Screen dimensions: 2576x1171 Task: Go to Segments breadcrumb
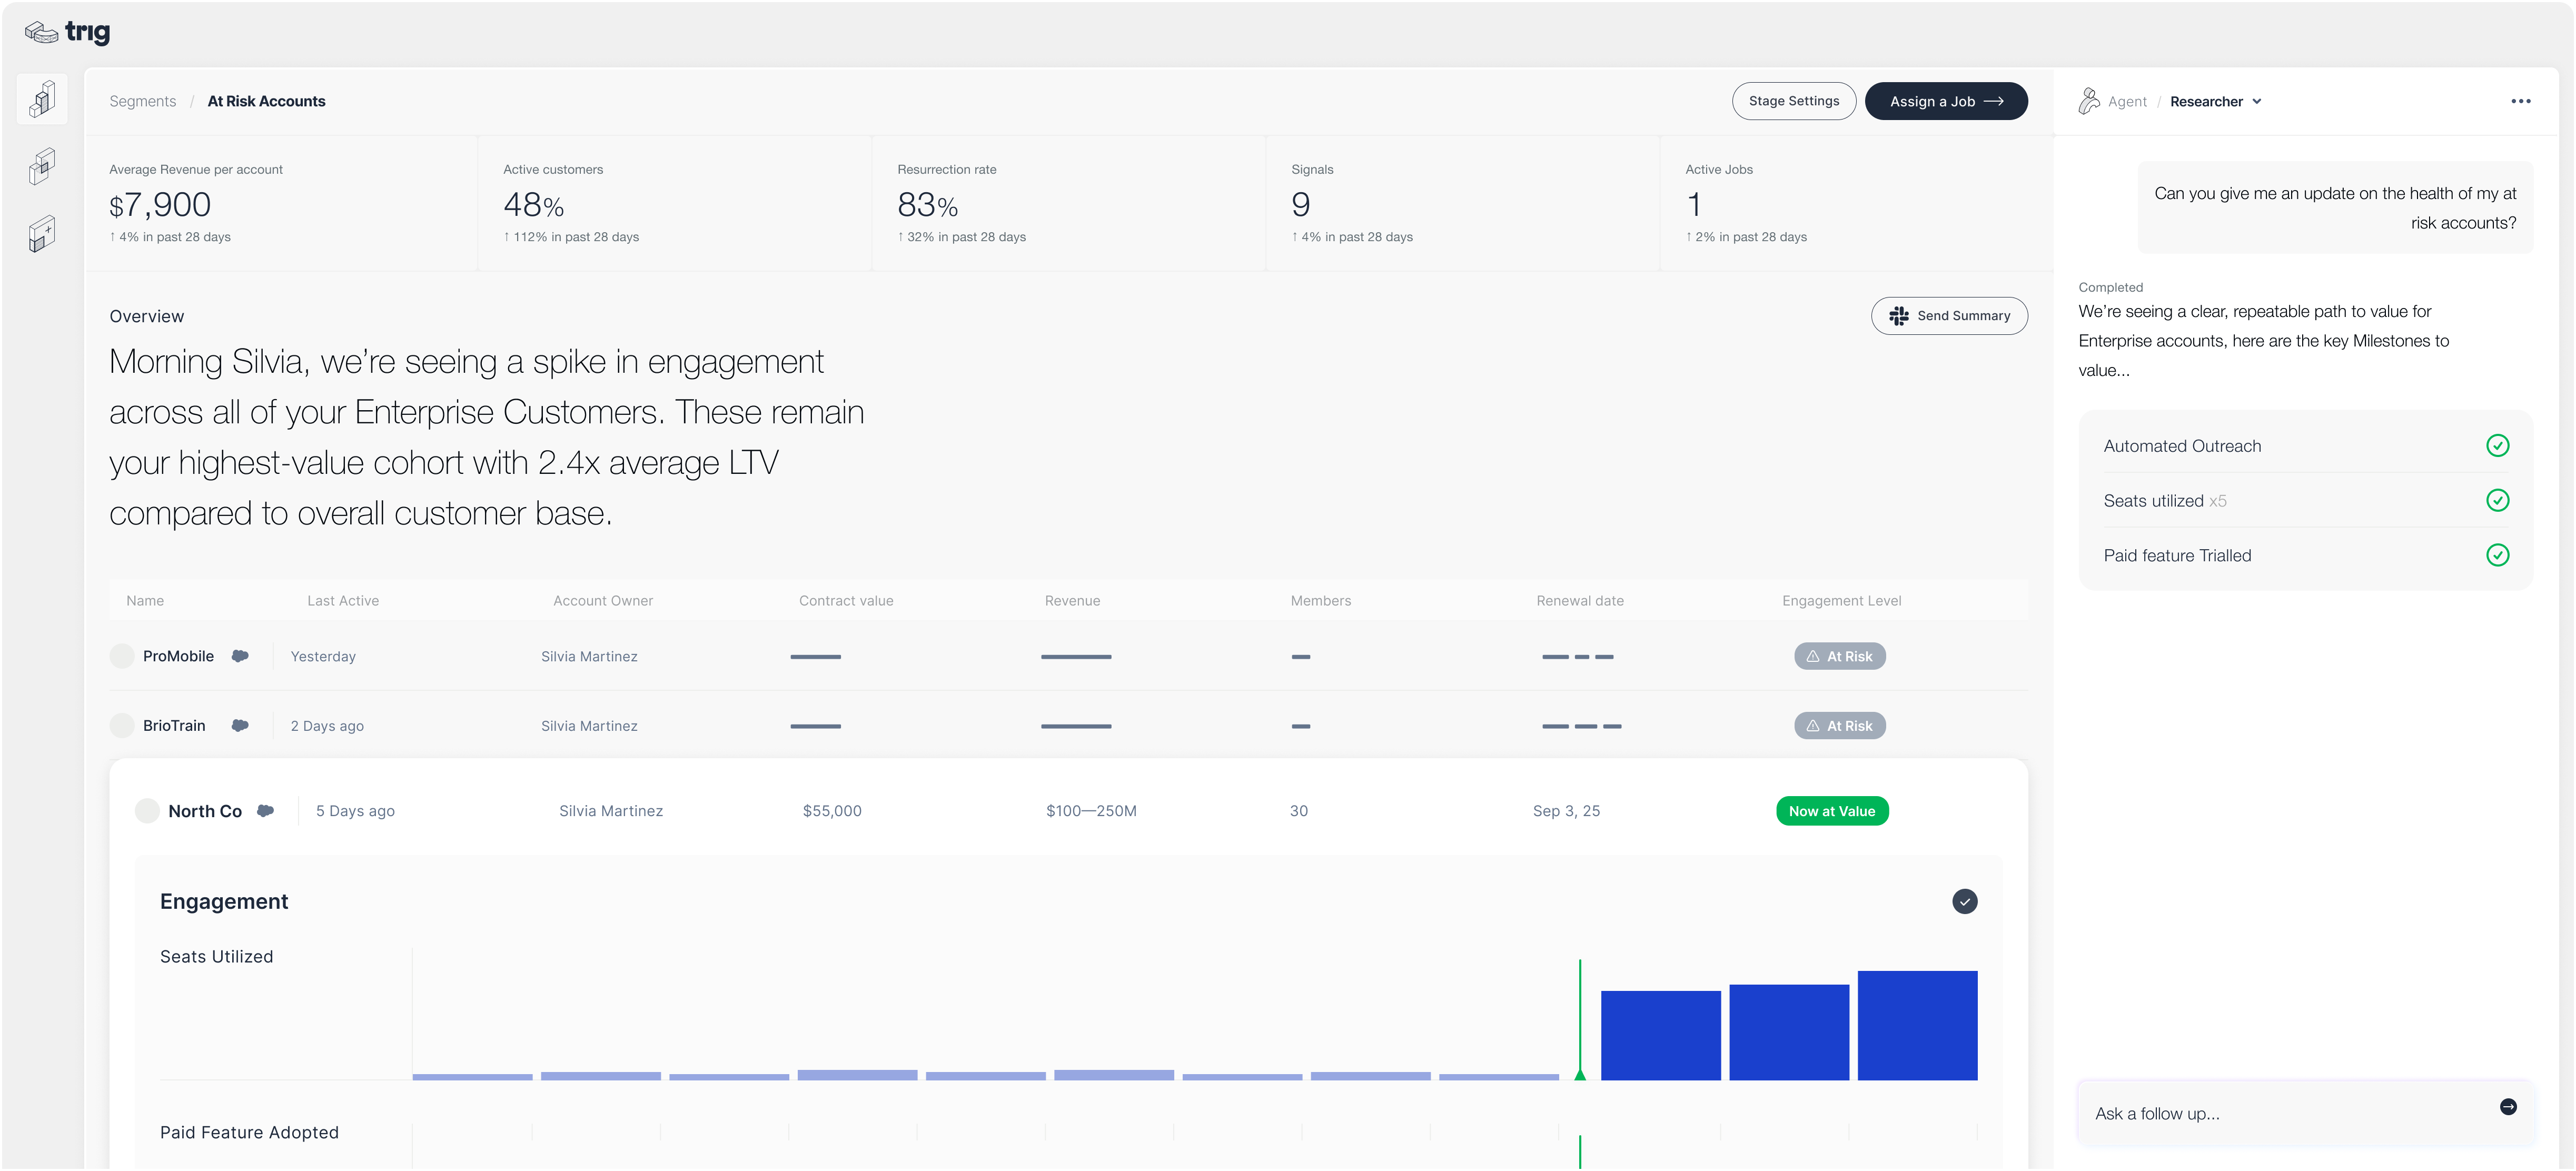tap(143, 102)
